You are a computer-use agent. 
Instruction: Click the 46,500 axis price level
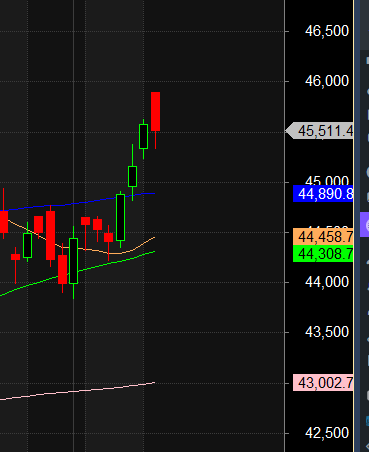[327, 31]
